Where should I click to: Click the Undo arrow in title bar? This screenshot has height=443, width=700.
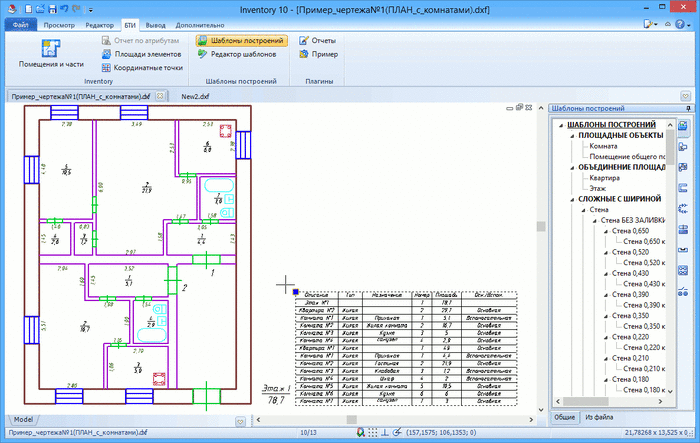tap(64, 8)
